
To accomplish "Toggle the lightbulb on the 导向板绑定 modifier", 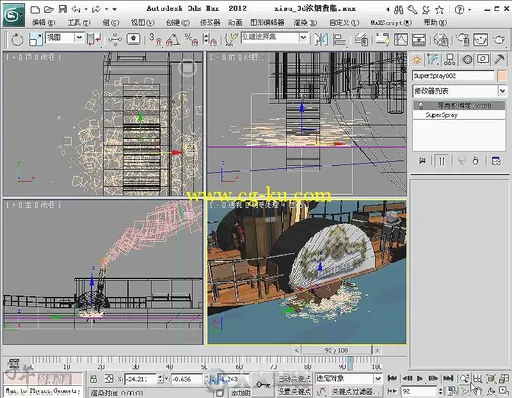I will 420,105.
